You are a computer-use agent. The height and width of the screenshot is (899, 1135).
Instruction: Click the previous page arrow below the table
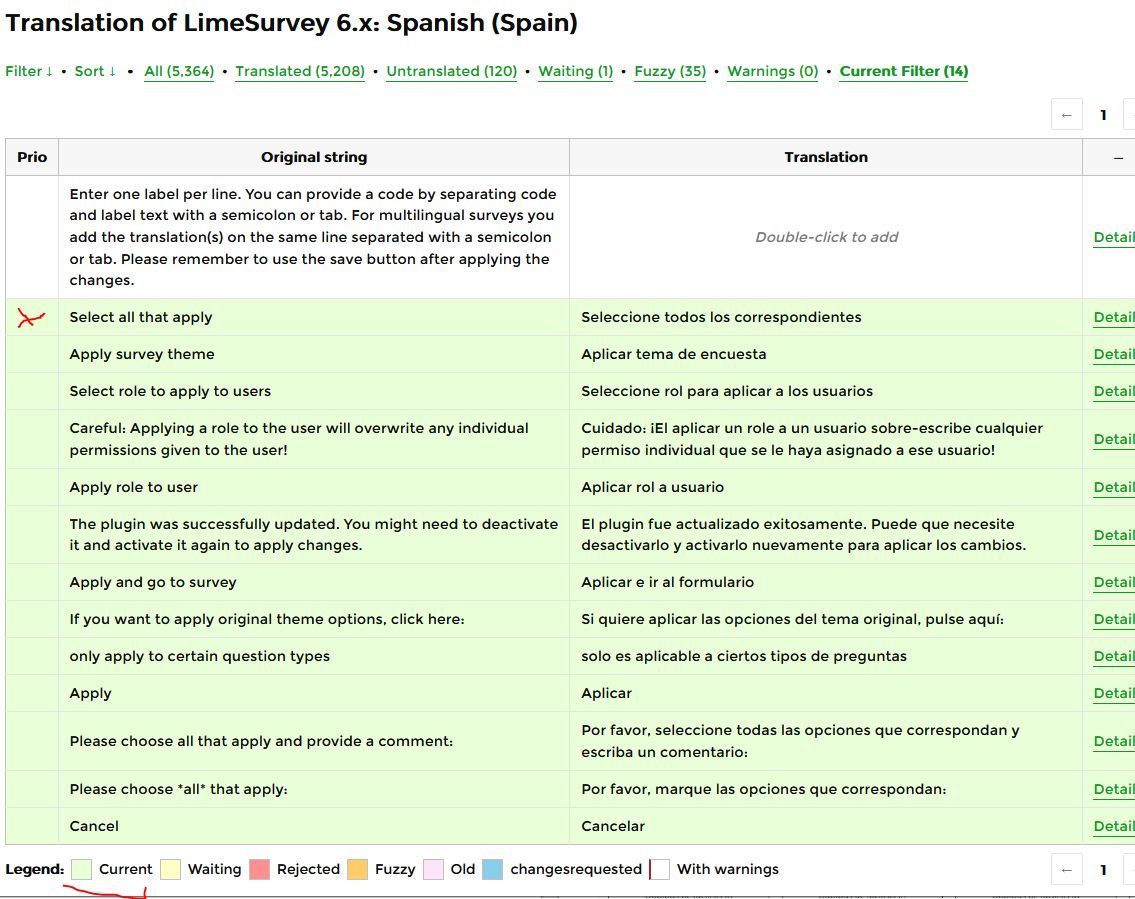click(1066, 870)
